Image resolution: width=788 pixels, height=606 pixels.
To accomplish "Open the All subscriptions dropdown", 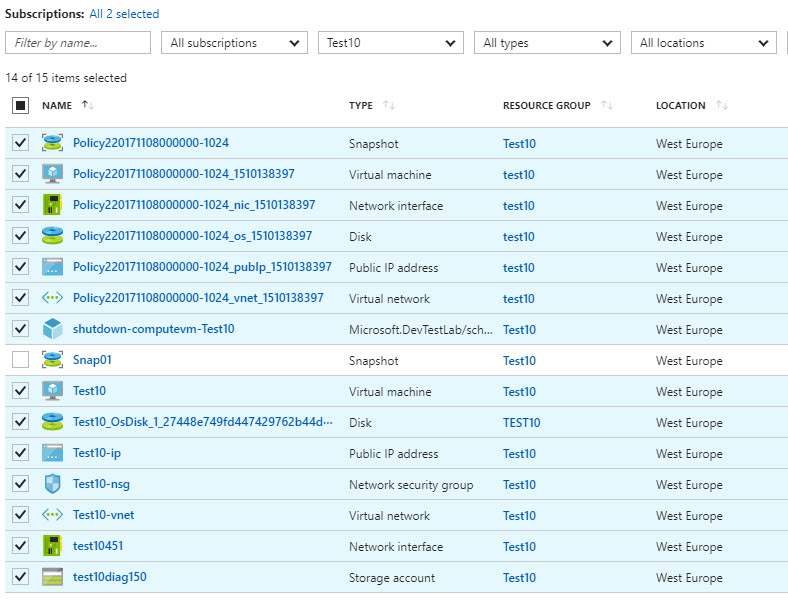I will [234, 43].
